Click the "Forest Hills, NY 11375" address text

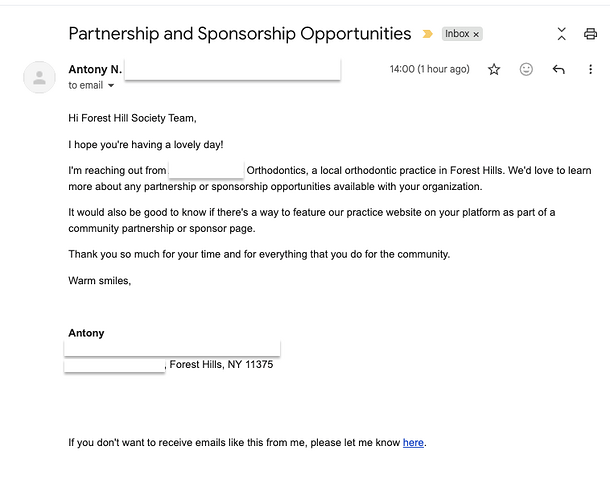pyautogui.click(x=221, y=365)
